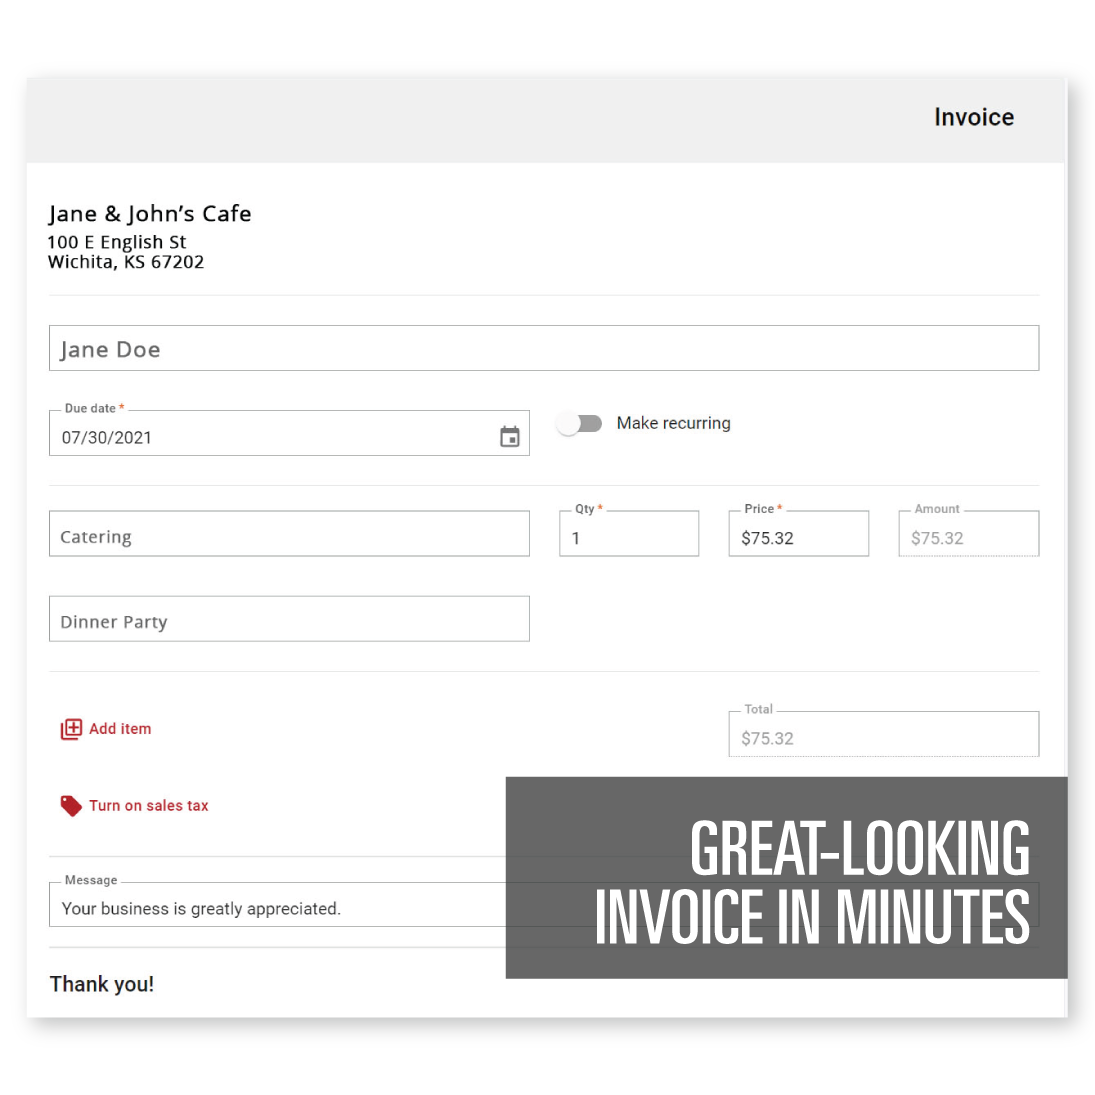
Task: Click the 100 E English St address
Action: point(117,242)
